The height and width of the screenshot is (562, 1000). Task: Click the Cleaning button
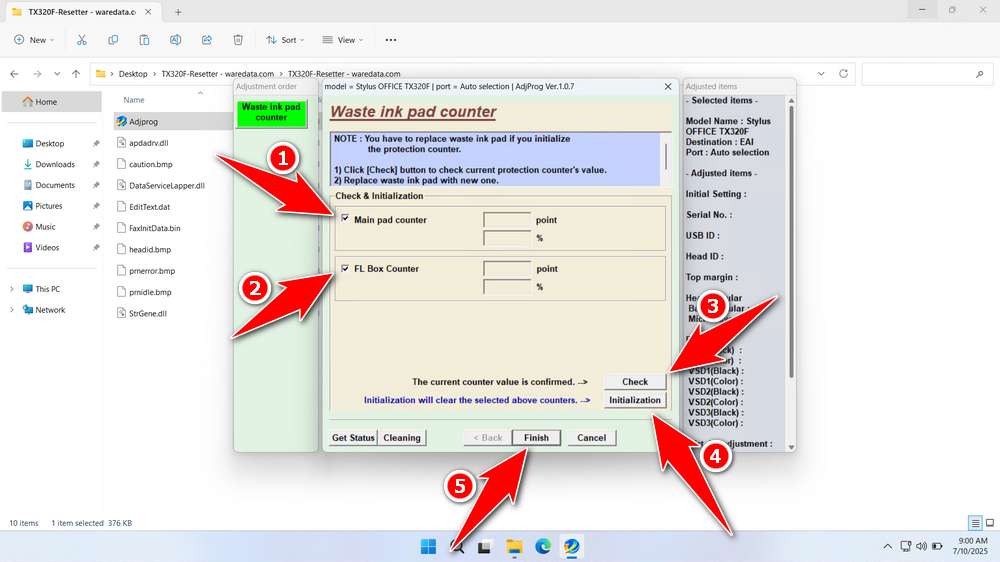(x=402, y=438)
